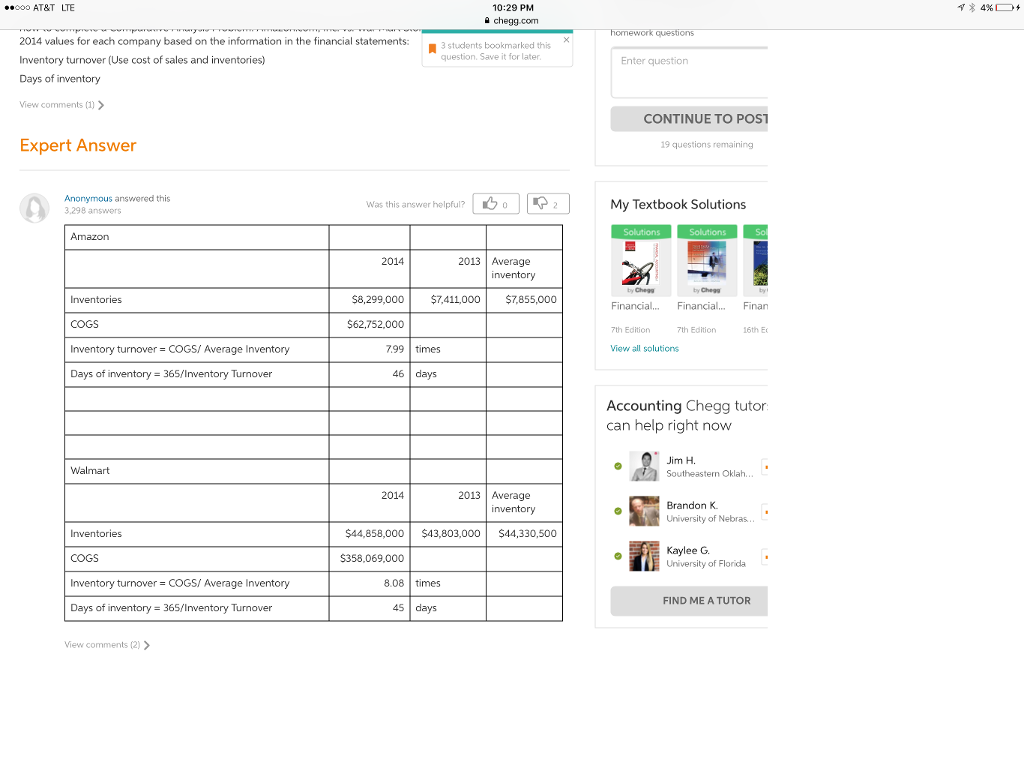Select tutor Kaylee G. from list
Viewport: 1024px width, 768px height.
pyautogui.click(x=688, y=556)
